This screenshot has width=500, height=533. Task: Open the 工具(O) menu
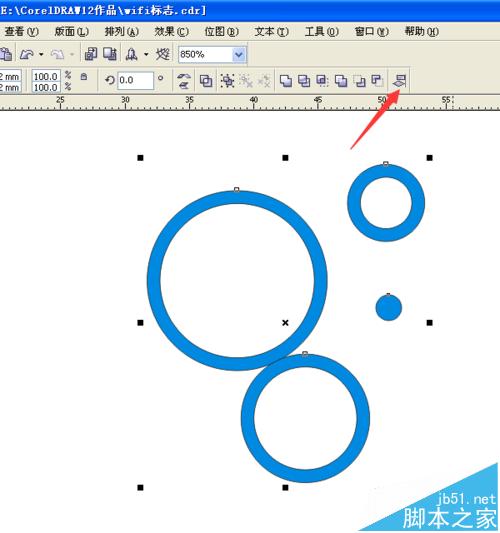[x=322, y=32]
